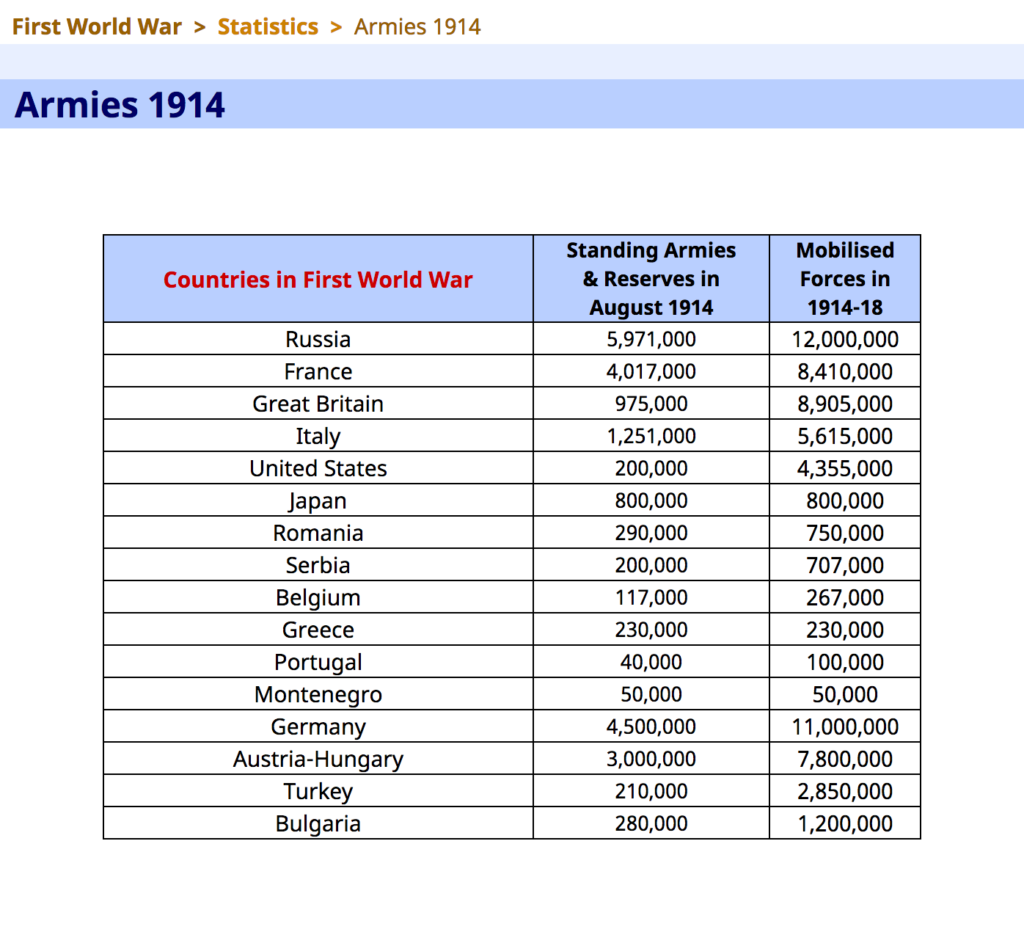
Task: Select the Serbia country cell
Action: 318,565
